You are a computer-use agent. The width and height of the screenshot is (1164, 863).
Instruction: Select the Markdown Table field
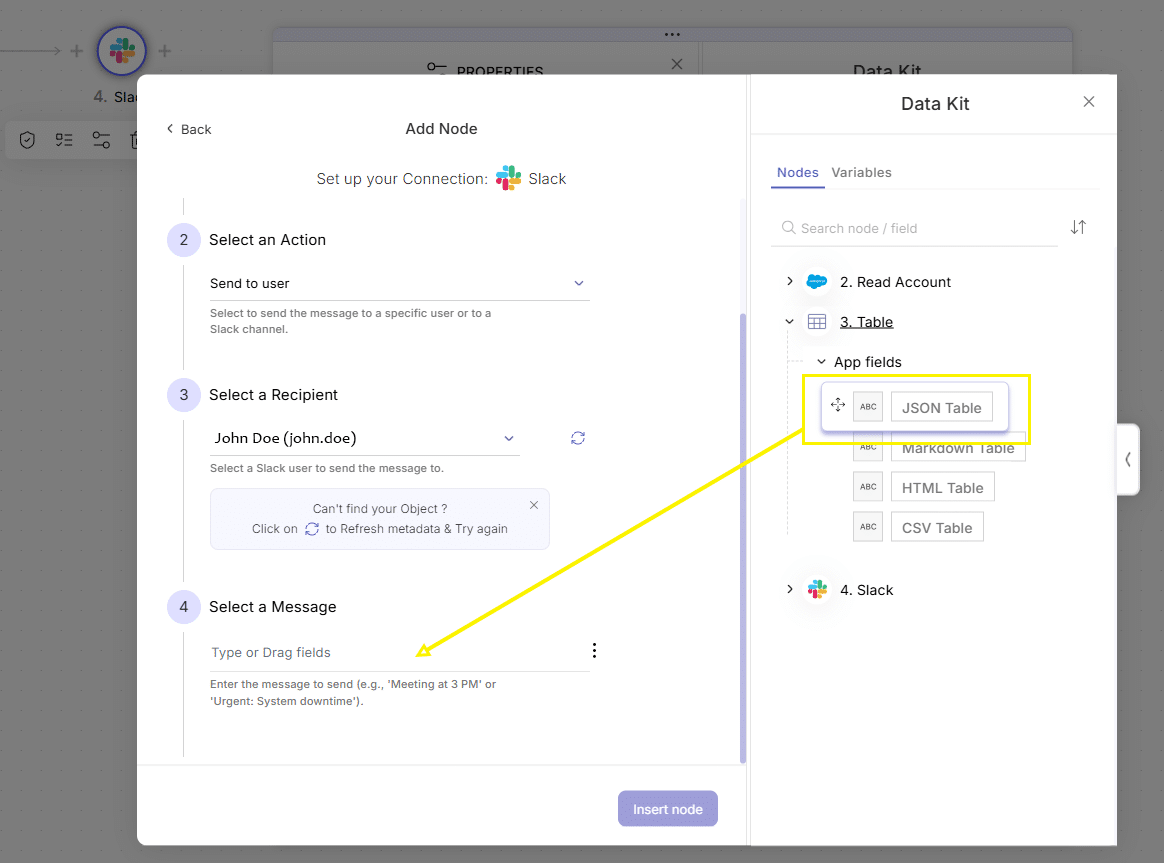(x=958, y=448)
